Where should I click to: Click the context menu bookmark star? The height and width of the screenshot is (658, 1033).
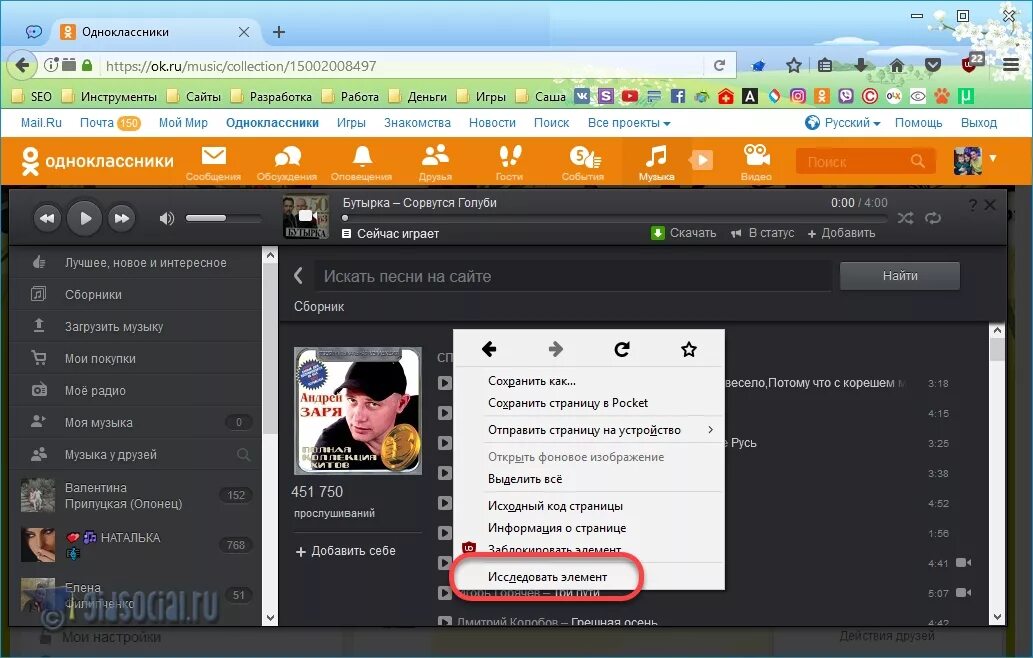point(689,349)
